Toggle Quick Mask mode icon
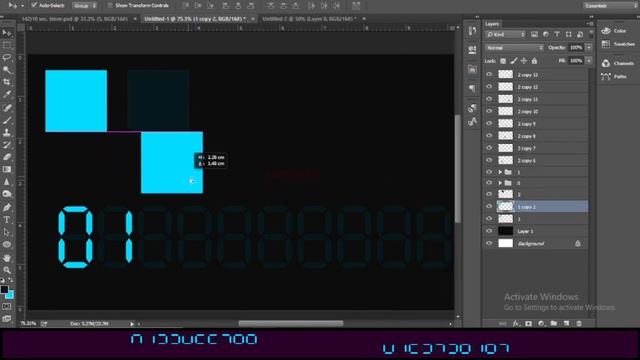 click(7, 306)
